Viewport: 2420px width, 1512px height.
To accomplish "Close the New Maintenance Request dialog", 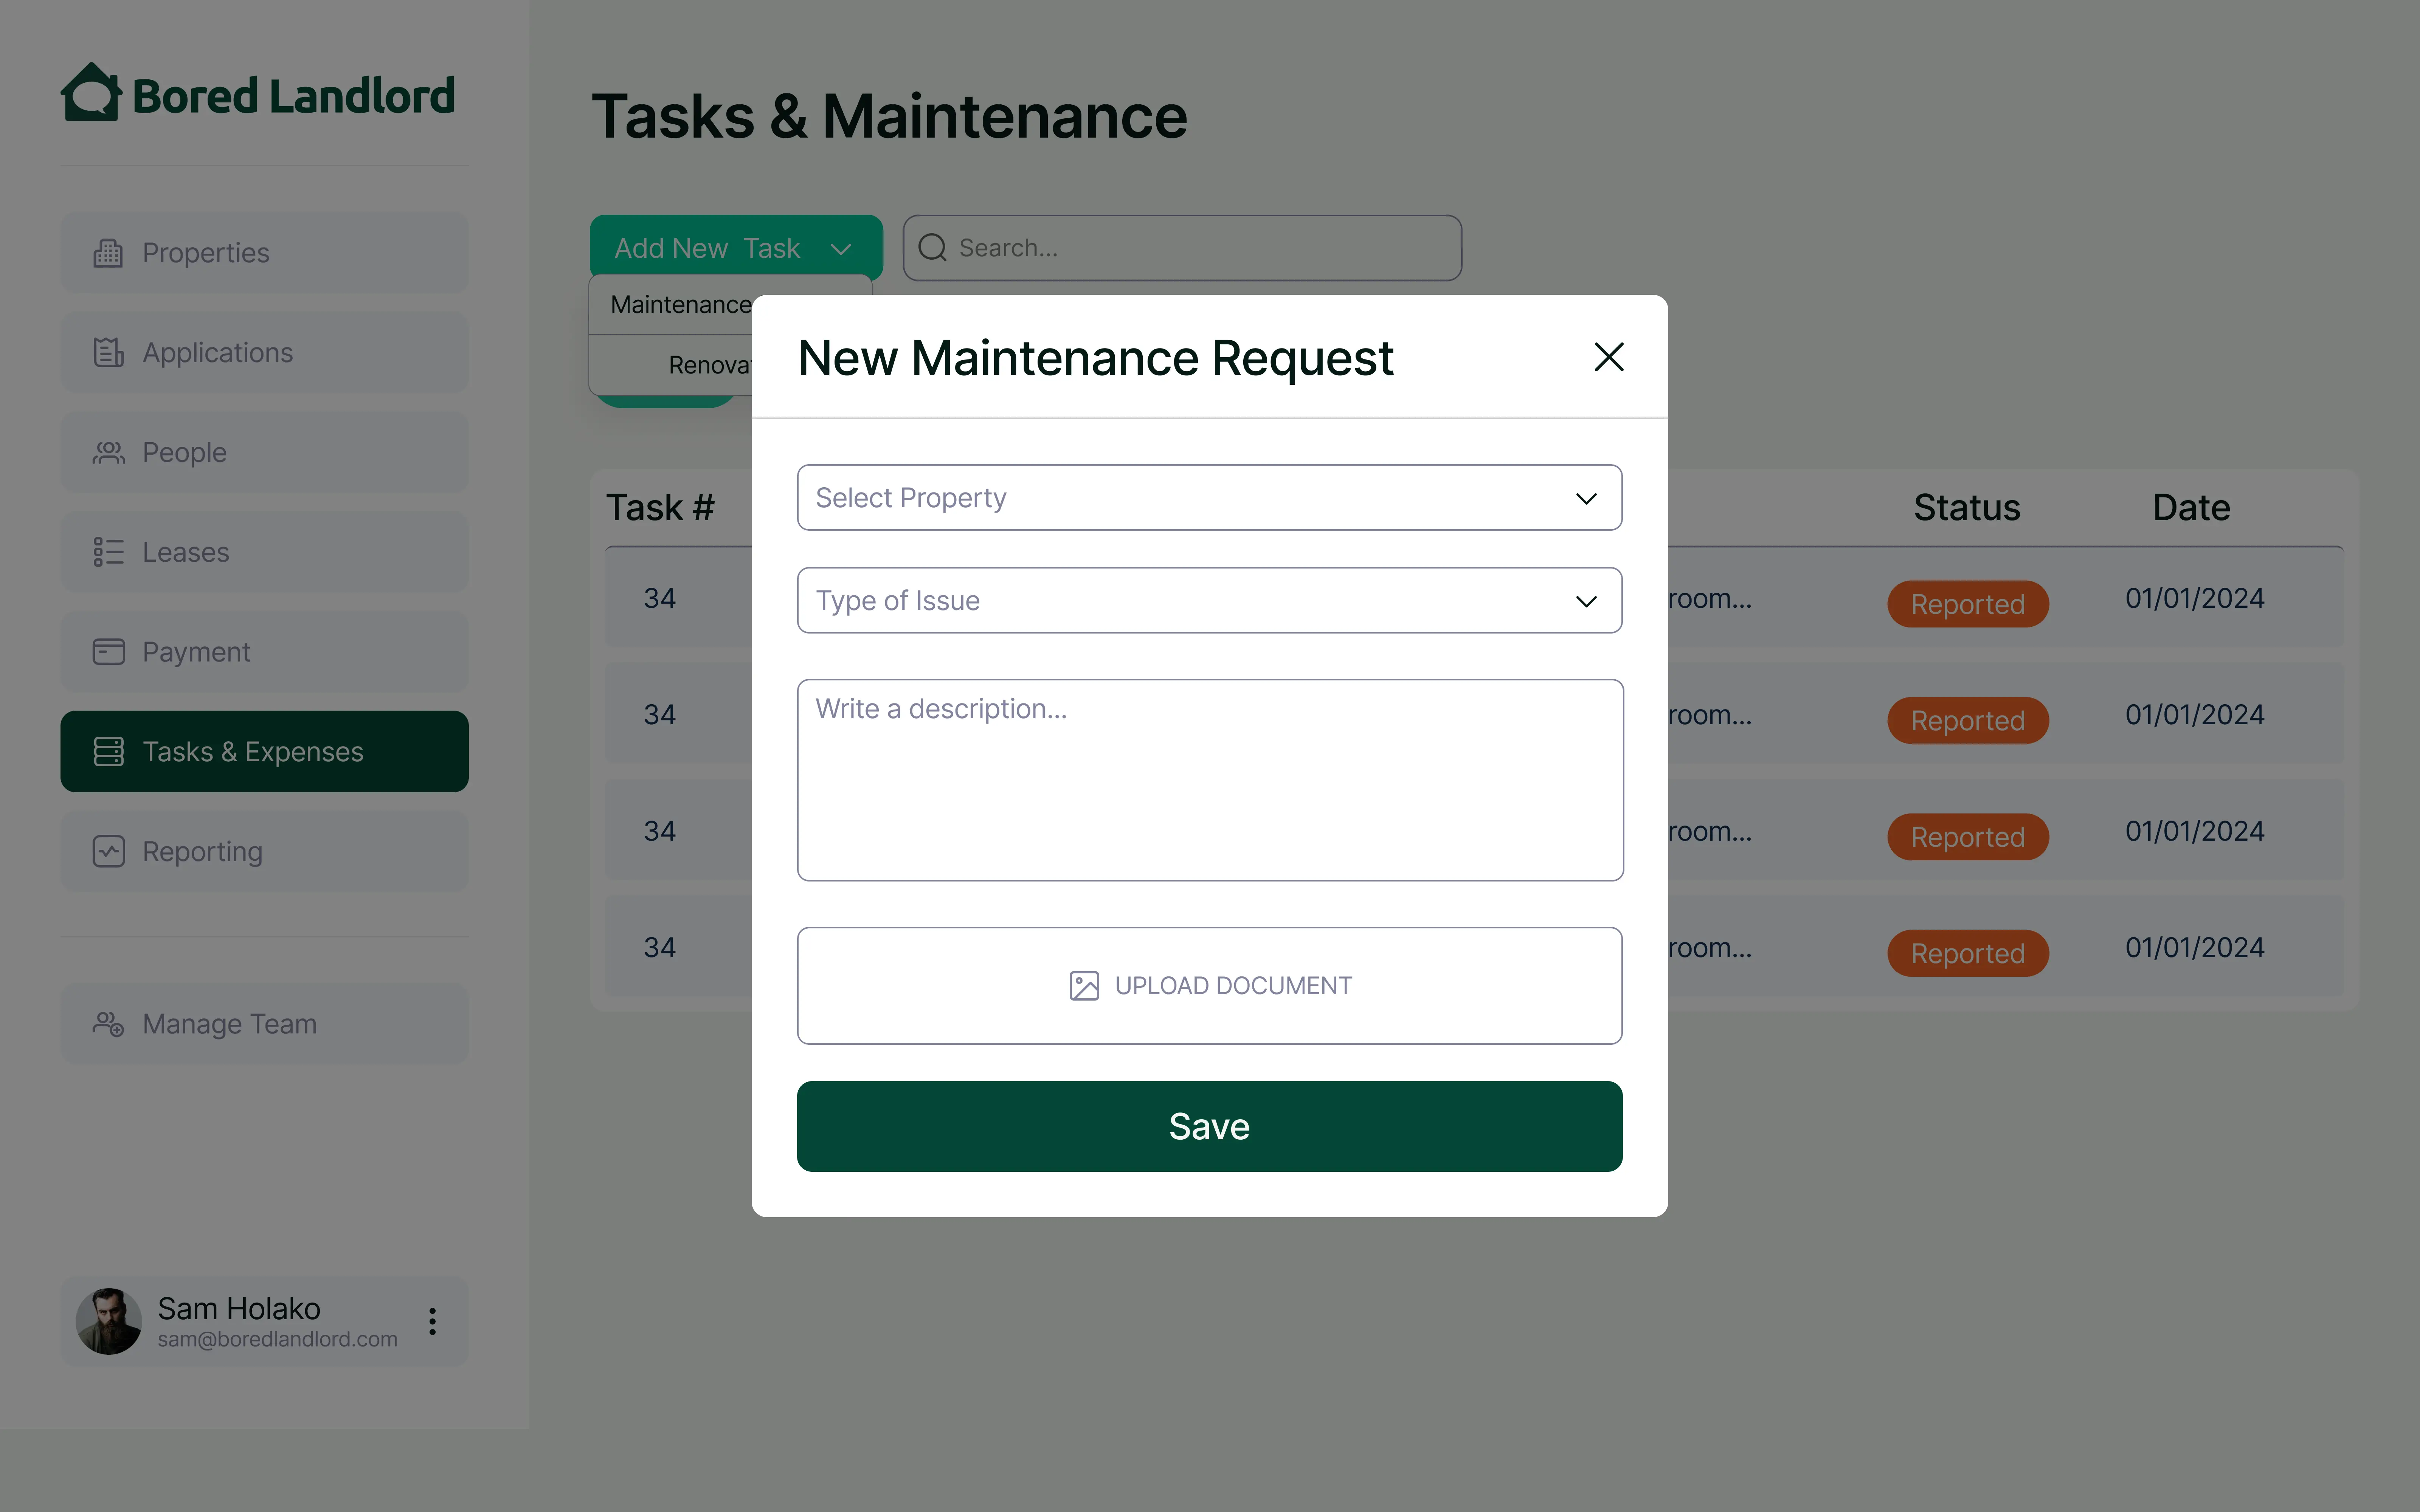I will [x=1608, y=357].
